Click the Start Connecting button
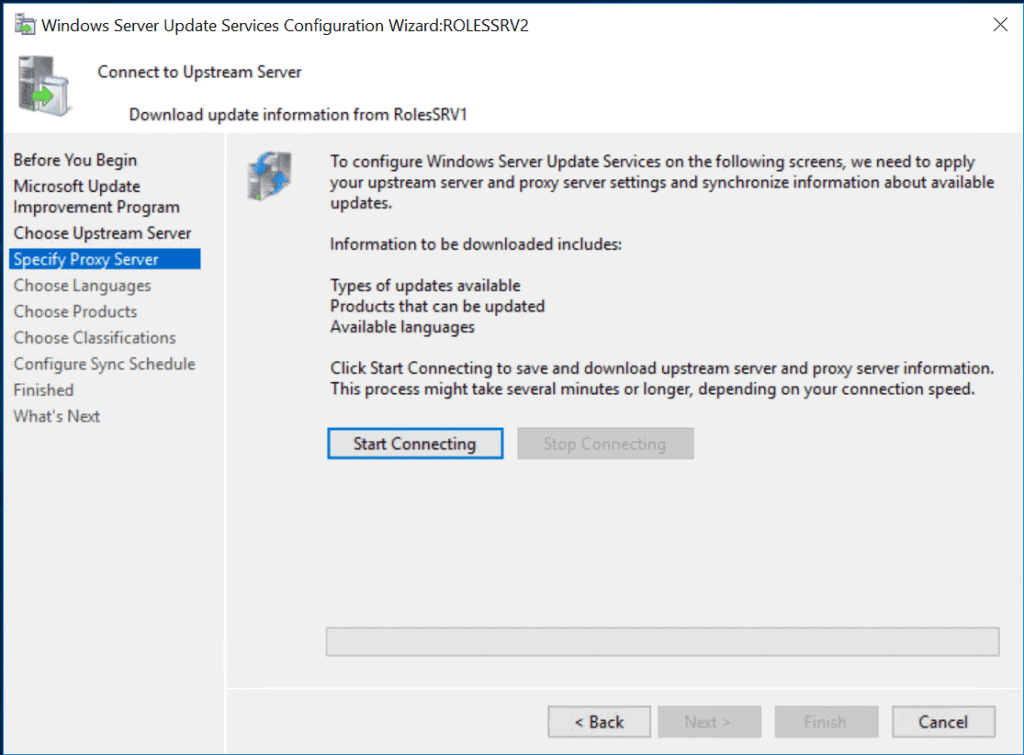This screenshot has height=755, width=1024. (415, 443)
